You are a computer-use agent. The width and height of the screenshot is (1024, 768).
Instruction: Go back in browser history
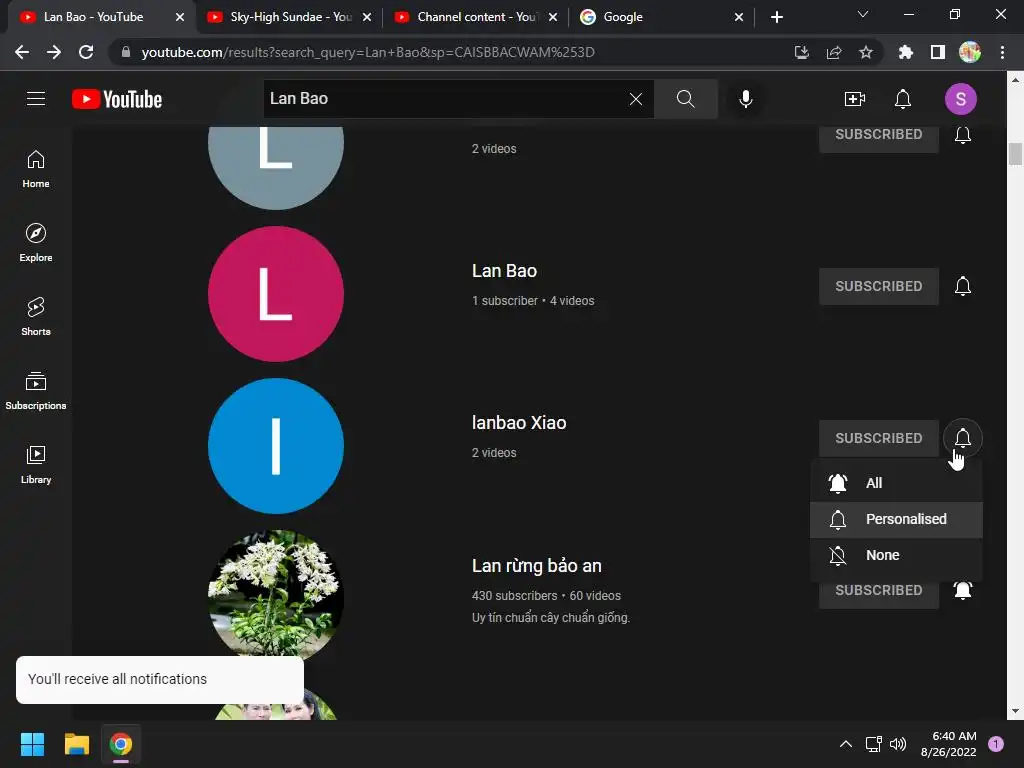(22, 52)
